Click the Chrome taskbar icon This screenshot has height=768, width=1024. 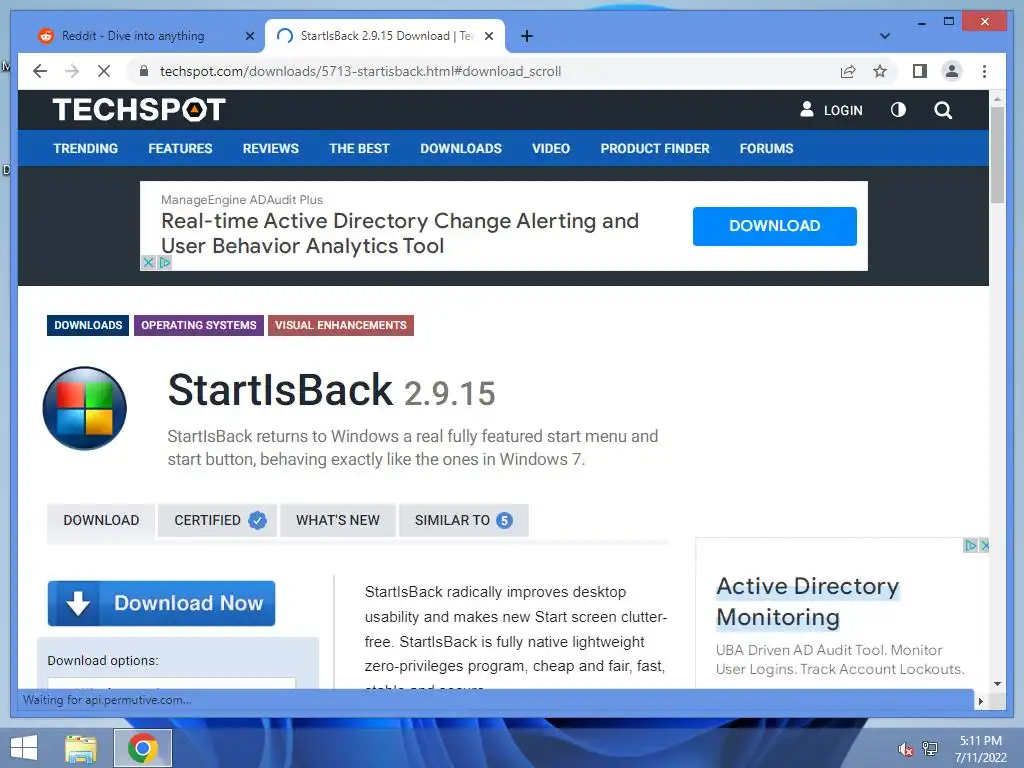point(143,748)
